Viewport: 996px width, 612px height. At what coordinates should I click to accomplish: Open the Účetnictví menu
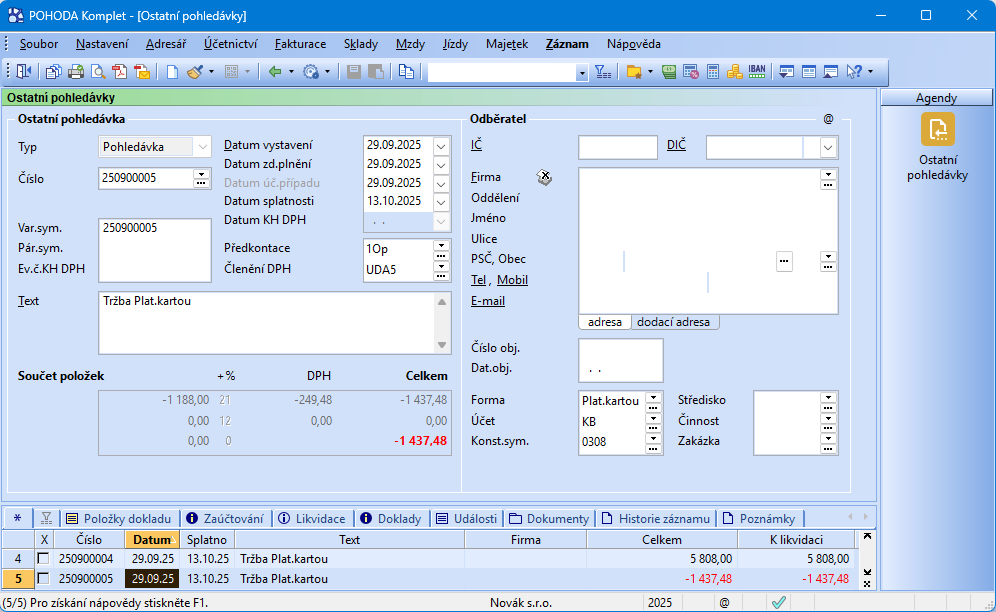231,44
